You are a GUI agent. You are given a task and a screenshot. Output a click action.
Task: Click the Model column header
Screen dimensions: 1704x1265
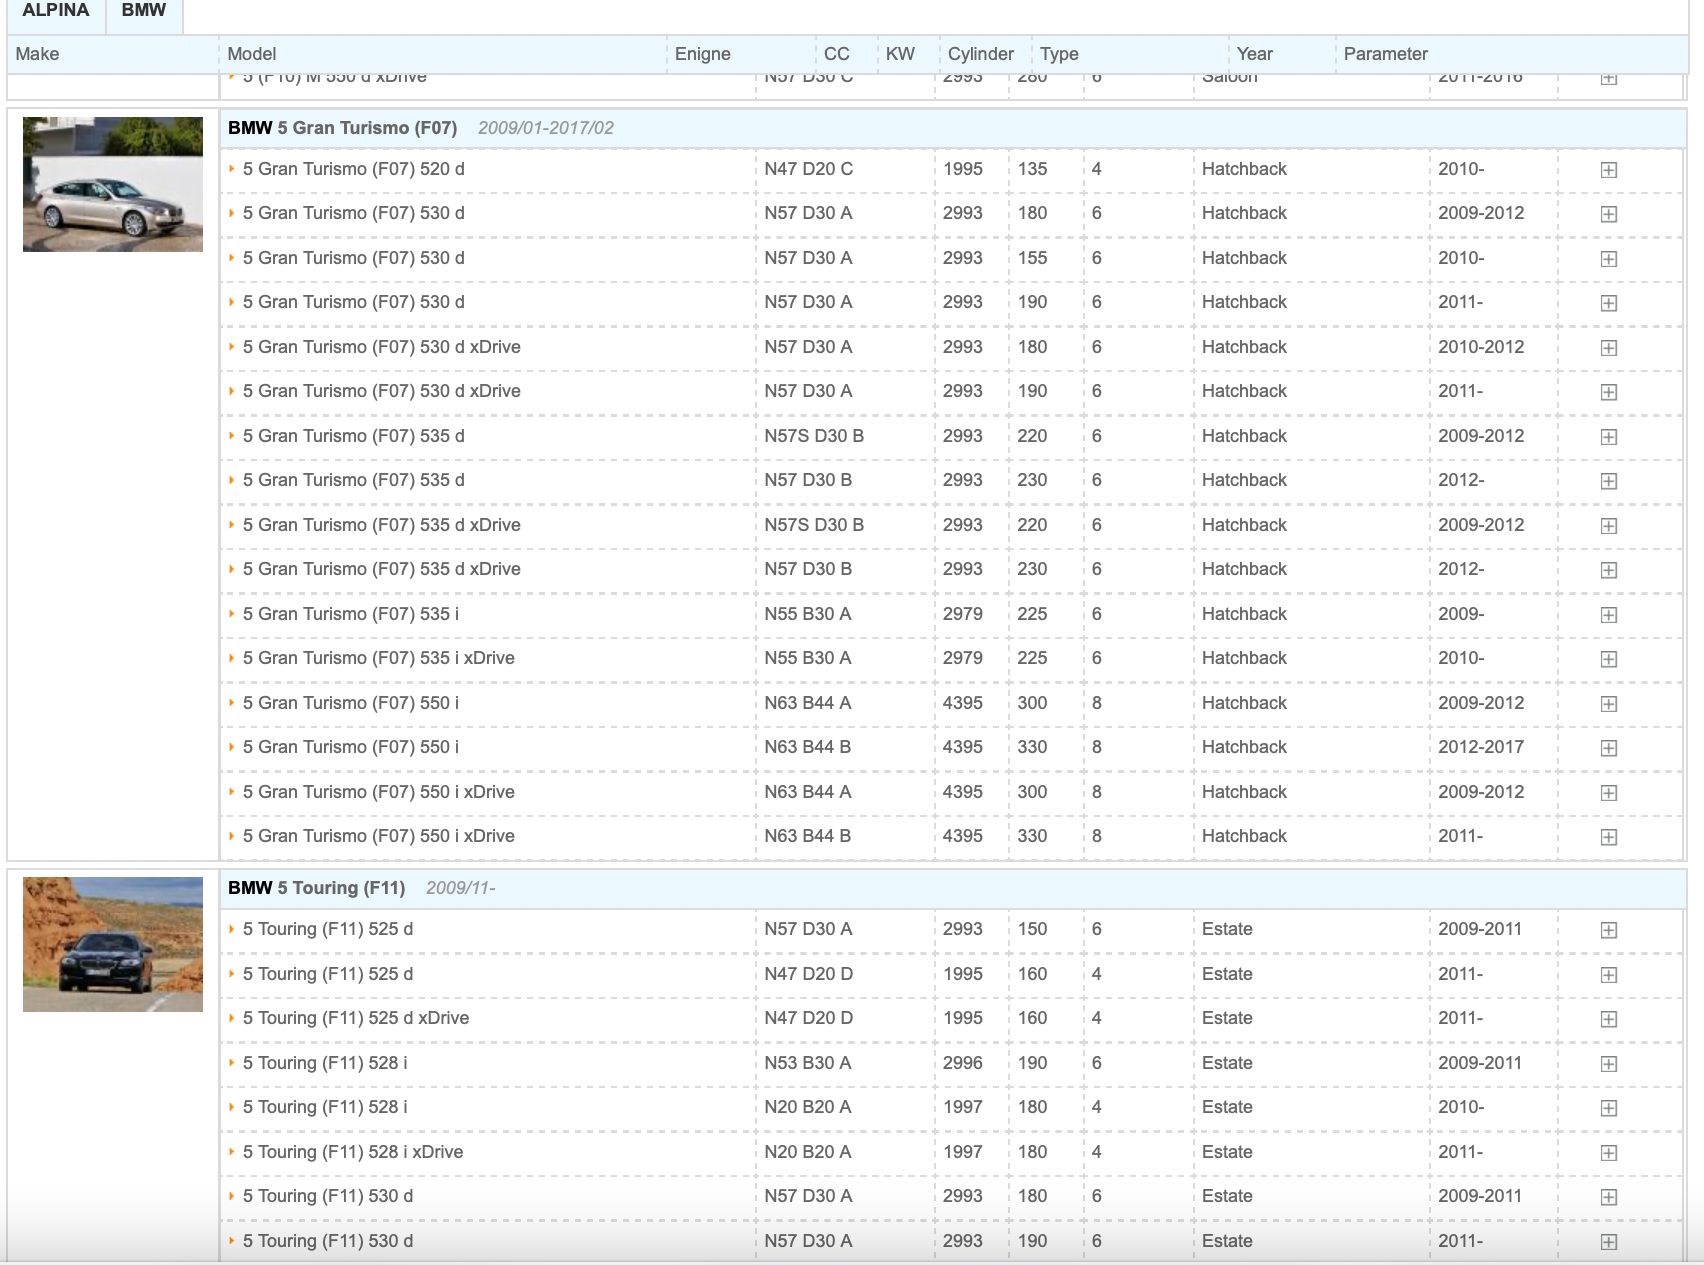[x=252, y=54]
